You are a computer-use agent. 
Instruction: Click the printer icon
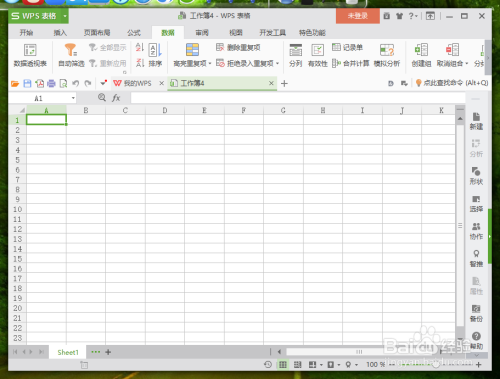51,83
